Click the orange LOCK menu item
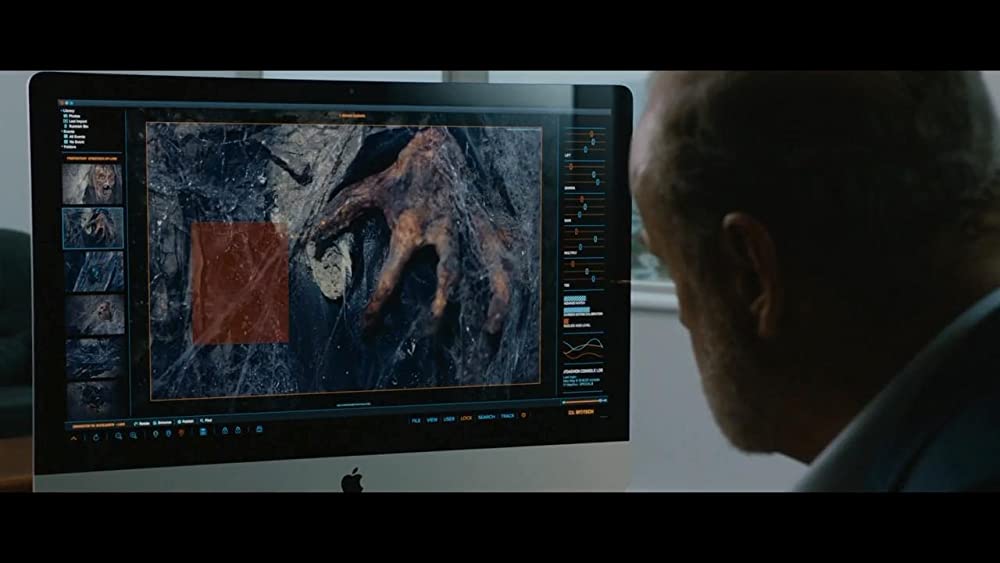The image size is (1000, 563). point(466,418)
